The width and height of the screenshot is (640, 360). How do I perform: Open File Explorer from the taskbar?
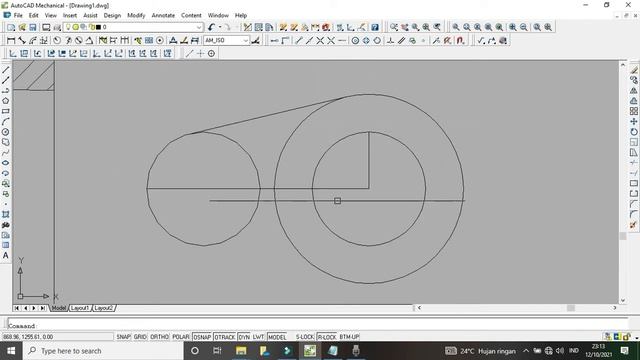point(241,351)
